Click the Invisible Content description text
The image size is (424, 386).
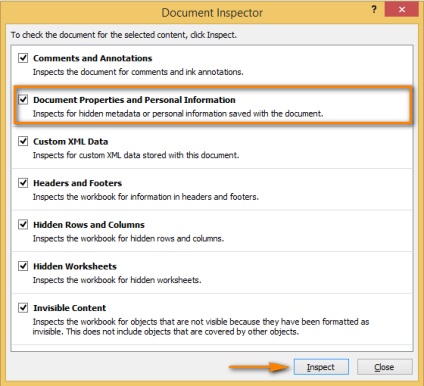tap(201, 327)
